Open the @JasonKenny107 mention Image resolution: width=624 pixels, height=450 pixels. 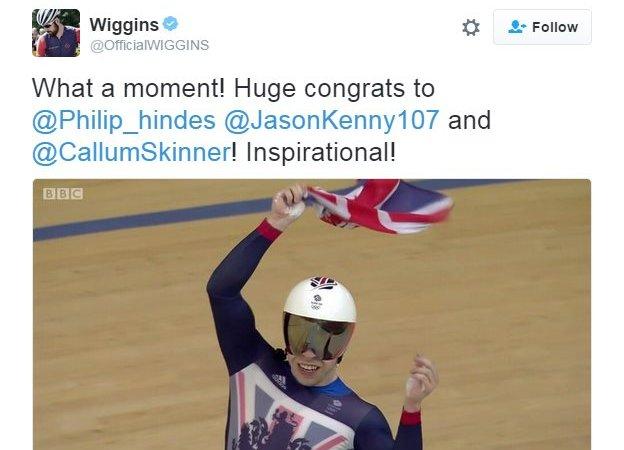332,121
